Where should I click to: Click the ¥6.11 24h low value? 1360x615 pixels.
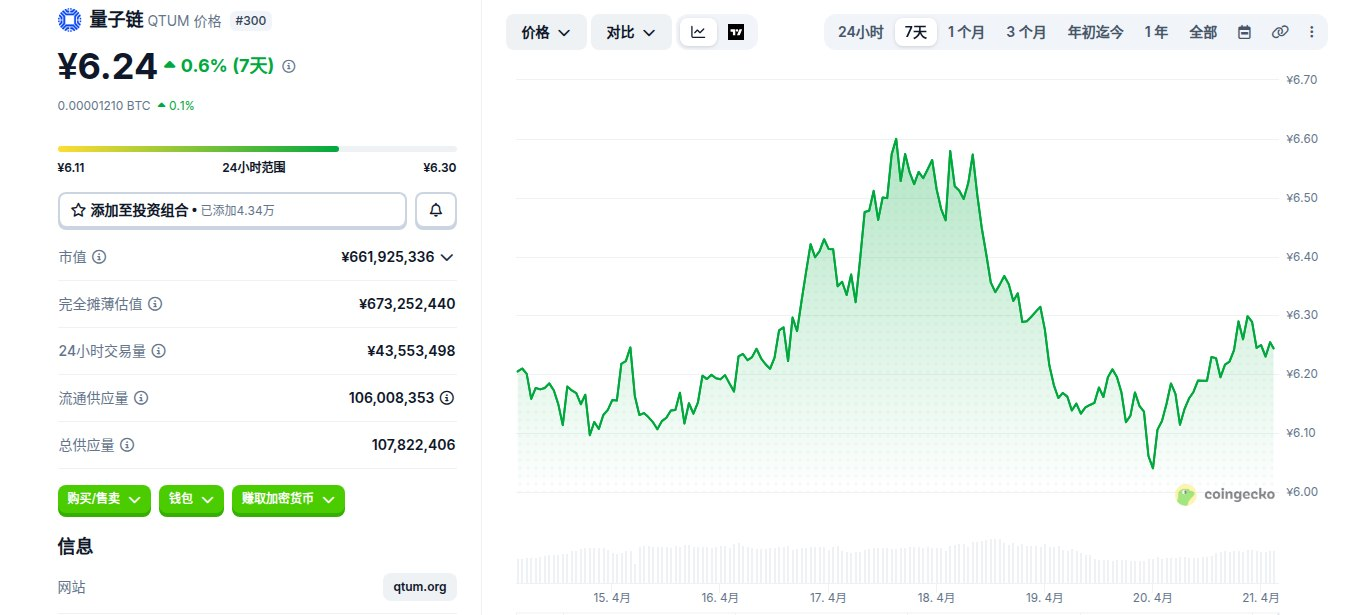click(x=72, y=168)
